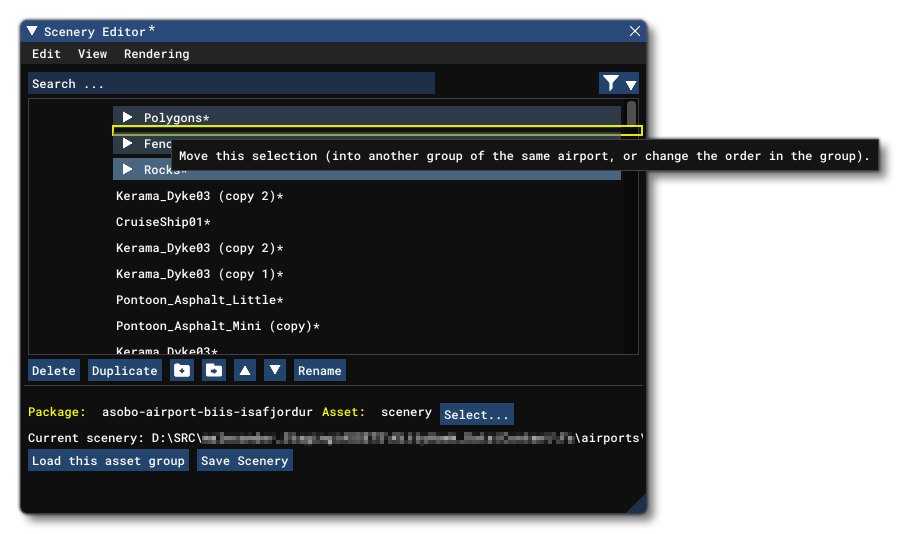Screen dimensions: 899x534
Task: Select the Polygons group row label
Action: point(177,118)
